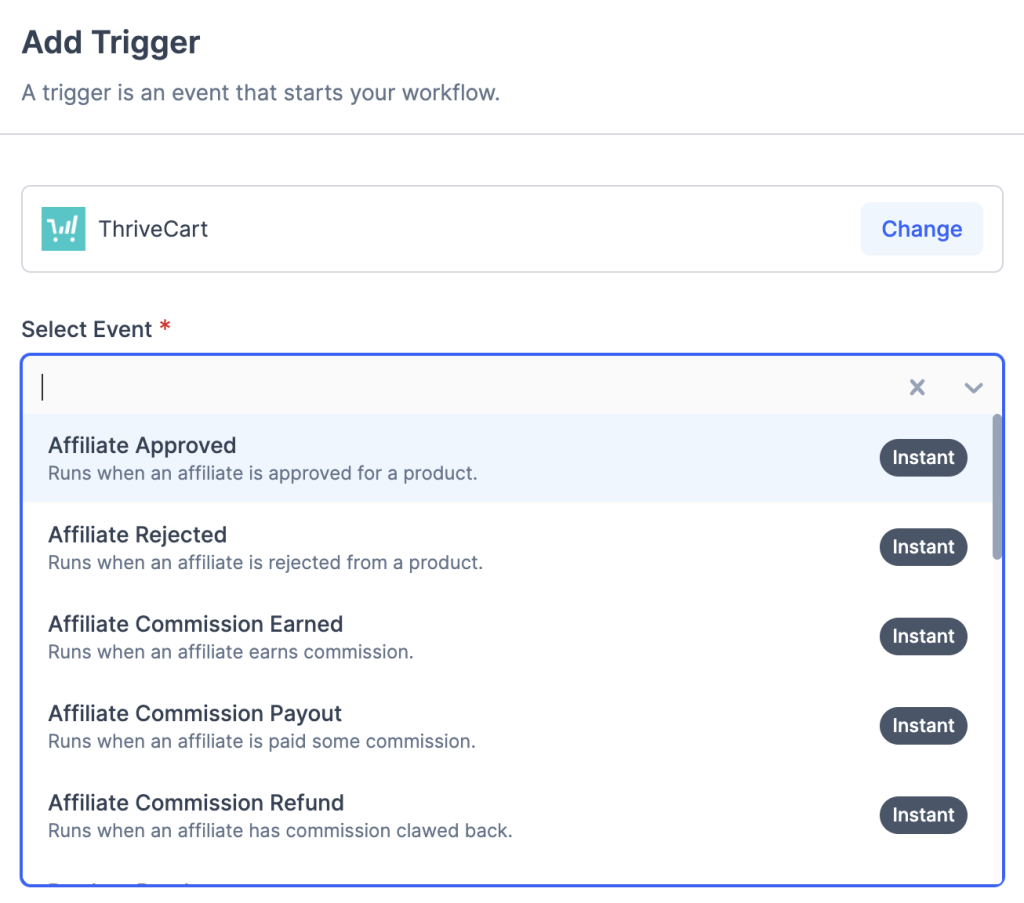Click the Instant badge for Commission Payout
The height and width of the screenshot is (903, 1024).
pyautogui.click(x=923, y=726)
